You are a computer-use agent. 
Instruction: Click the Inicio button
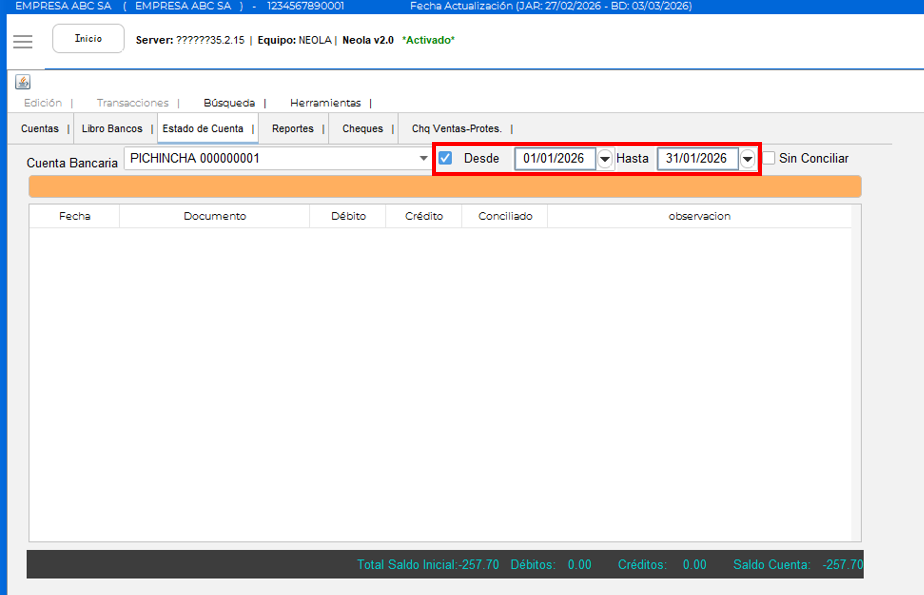coord(88,39)
